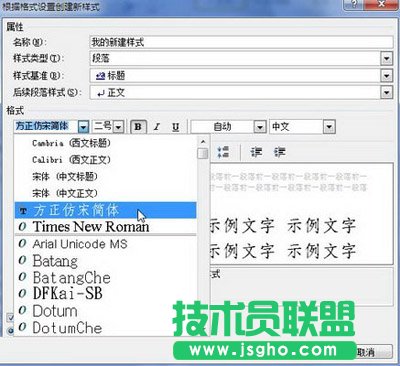Image resolution: width=400 pixels, height=366 pixels.
Task: Pick Arial Unicode MS font
Action: [x=105, y=244]
